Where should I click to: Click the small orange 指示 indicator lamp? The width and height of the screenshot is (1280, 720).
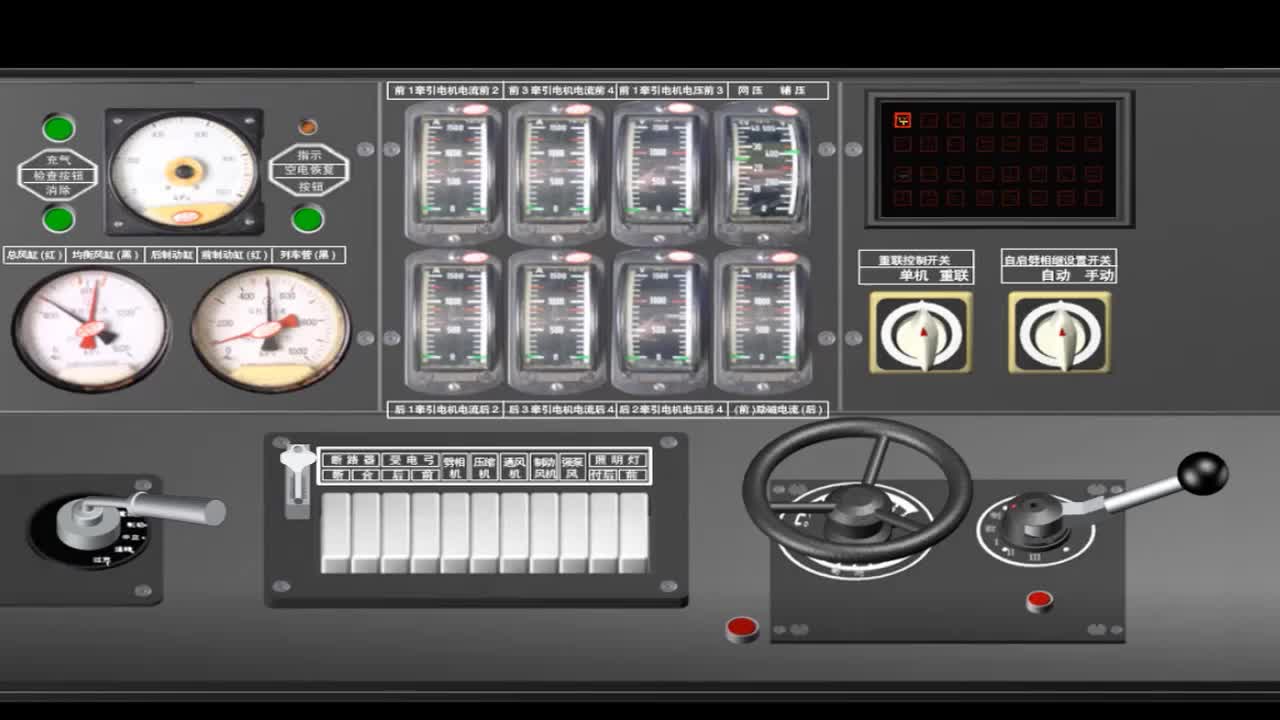click(x=308, y=127)
